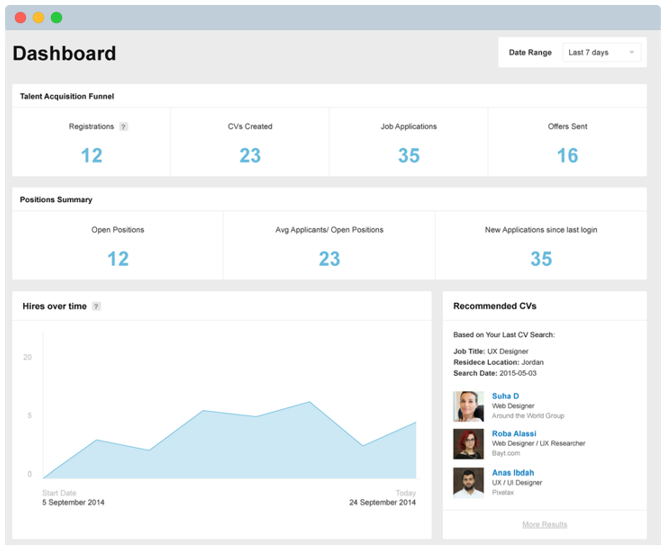668x553 pixels.
Task: Open the Last 7 days date range dropdown
Action: click(x=602, y=52)
